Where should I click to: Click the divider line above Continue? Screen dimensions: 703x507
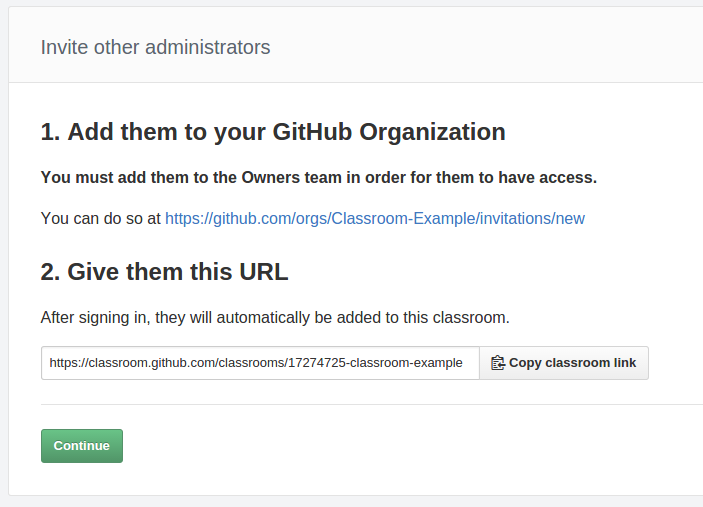click(x=372, y=404)
